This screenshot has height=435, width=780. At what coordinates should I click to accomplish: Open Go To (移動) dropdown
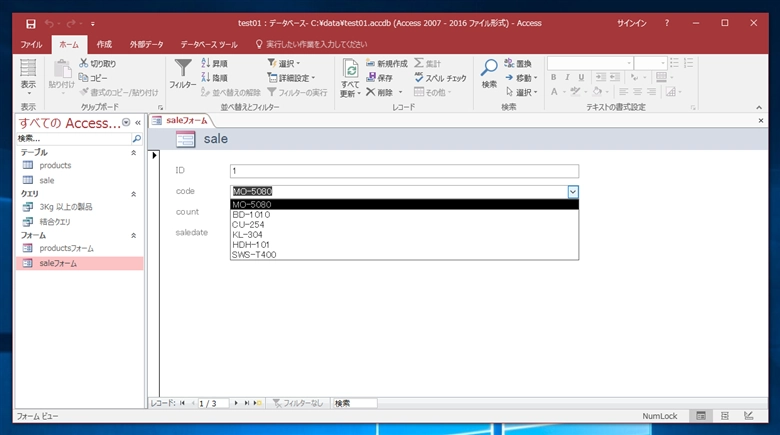tap(521, 78)
